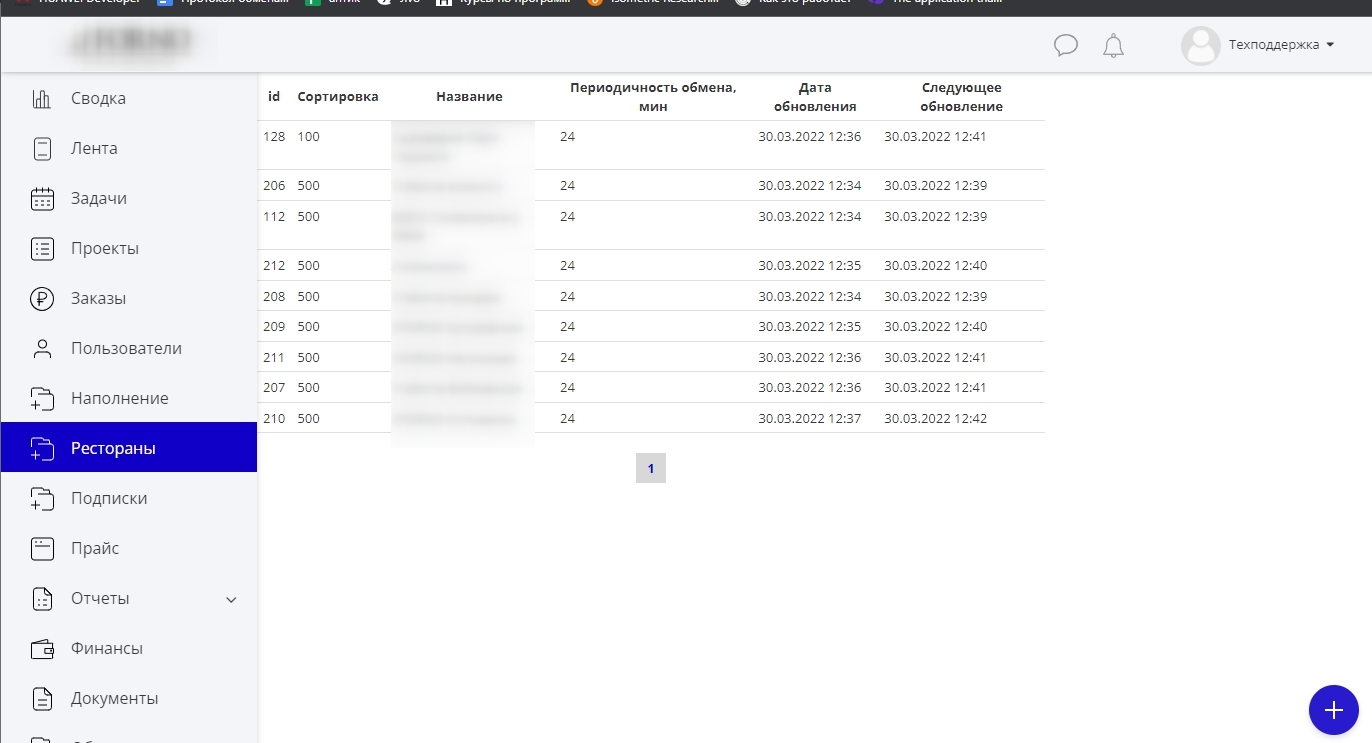Click the Сводка chart icon

pyautogui.click(x=42, y=98)
